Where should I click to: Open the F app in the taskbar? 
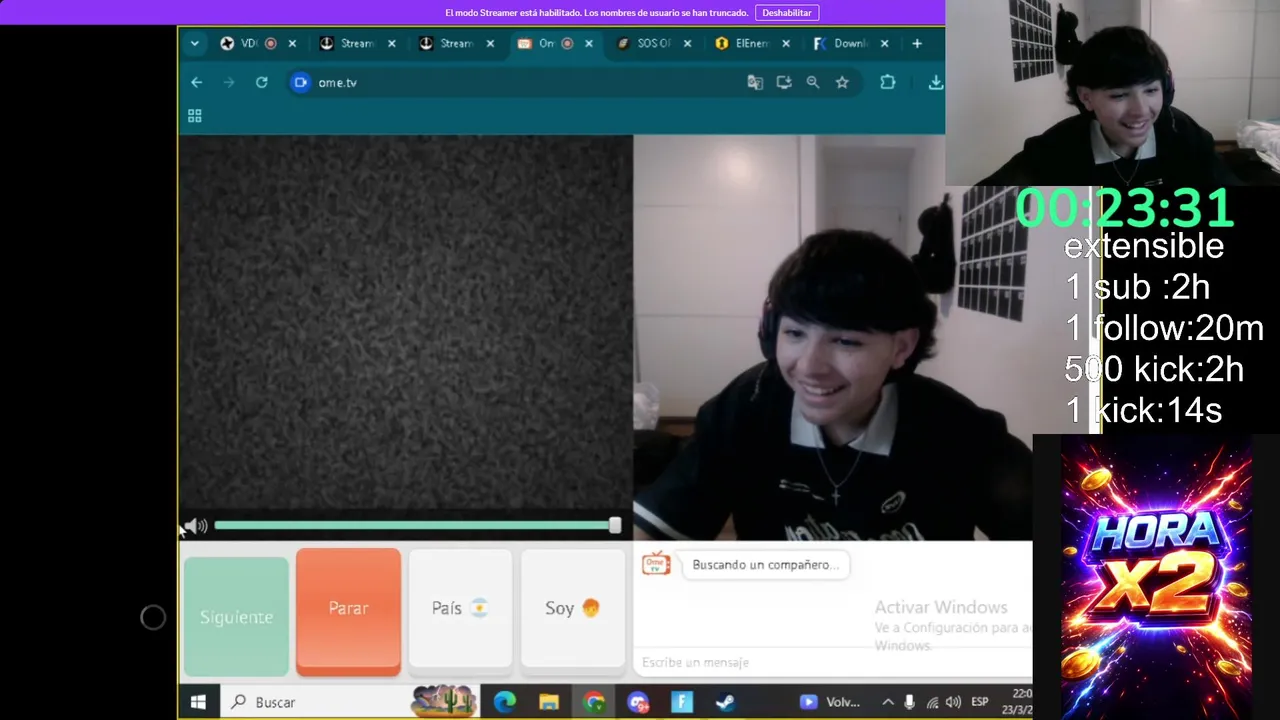[682, 702]
